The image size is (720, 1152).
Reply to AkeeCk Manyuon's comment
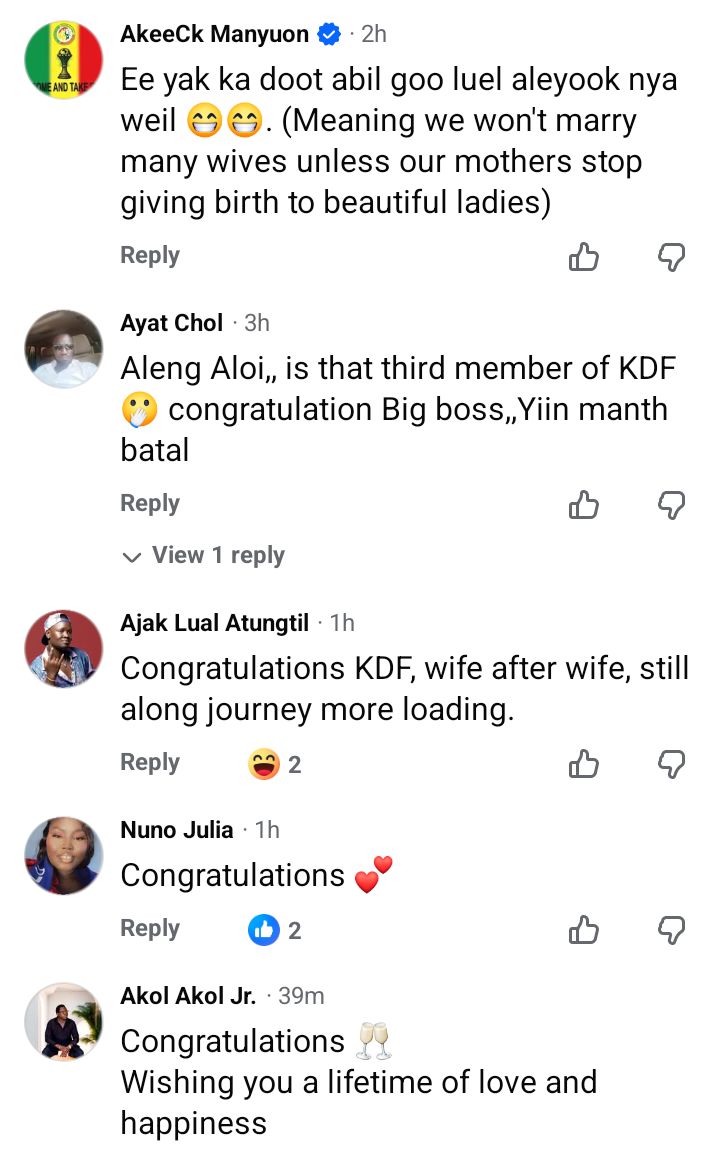click(150, 256)
